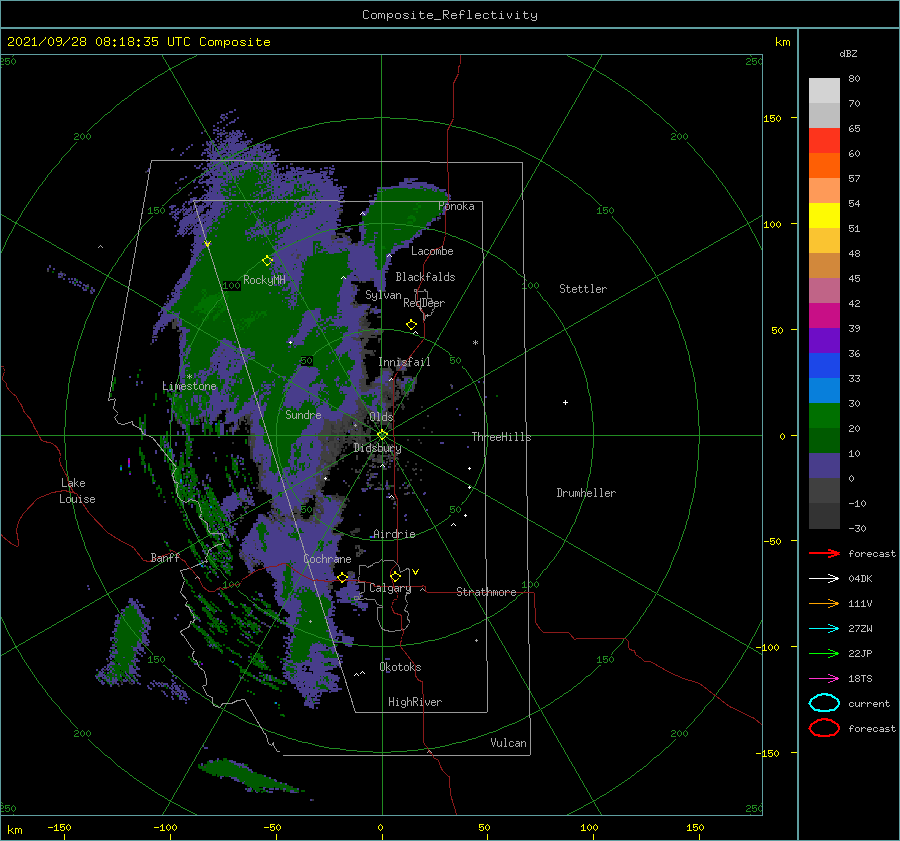This screenshot has width=900, height=841.
Task: Click the magenta 18TS arrow icon
Action: point(824,679)
